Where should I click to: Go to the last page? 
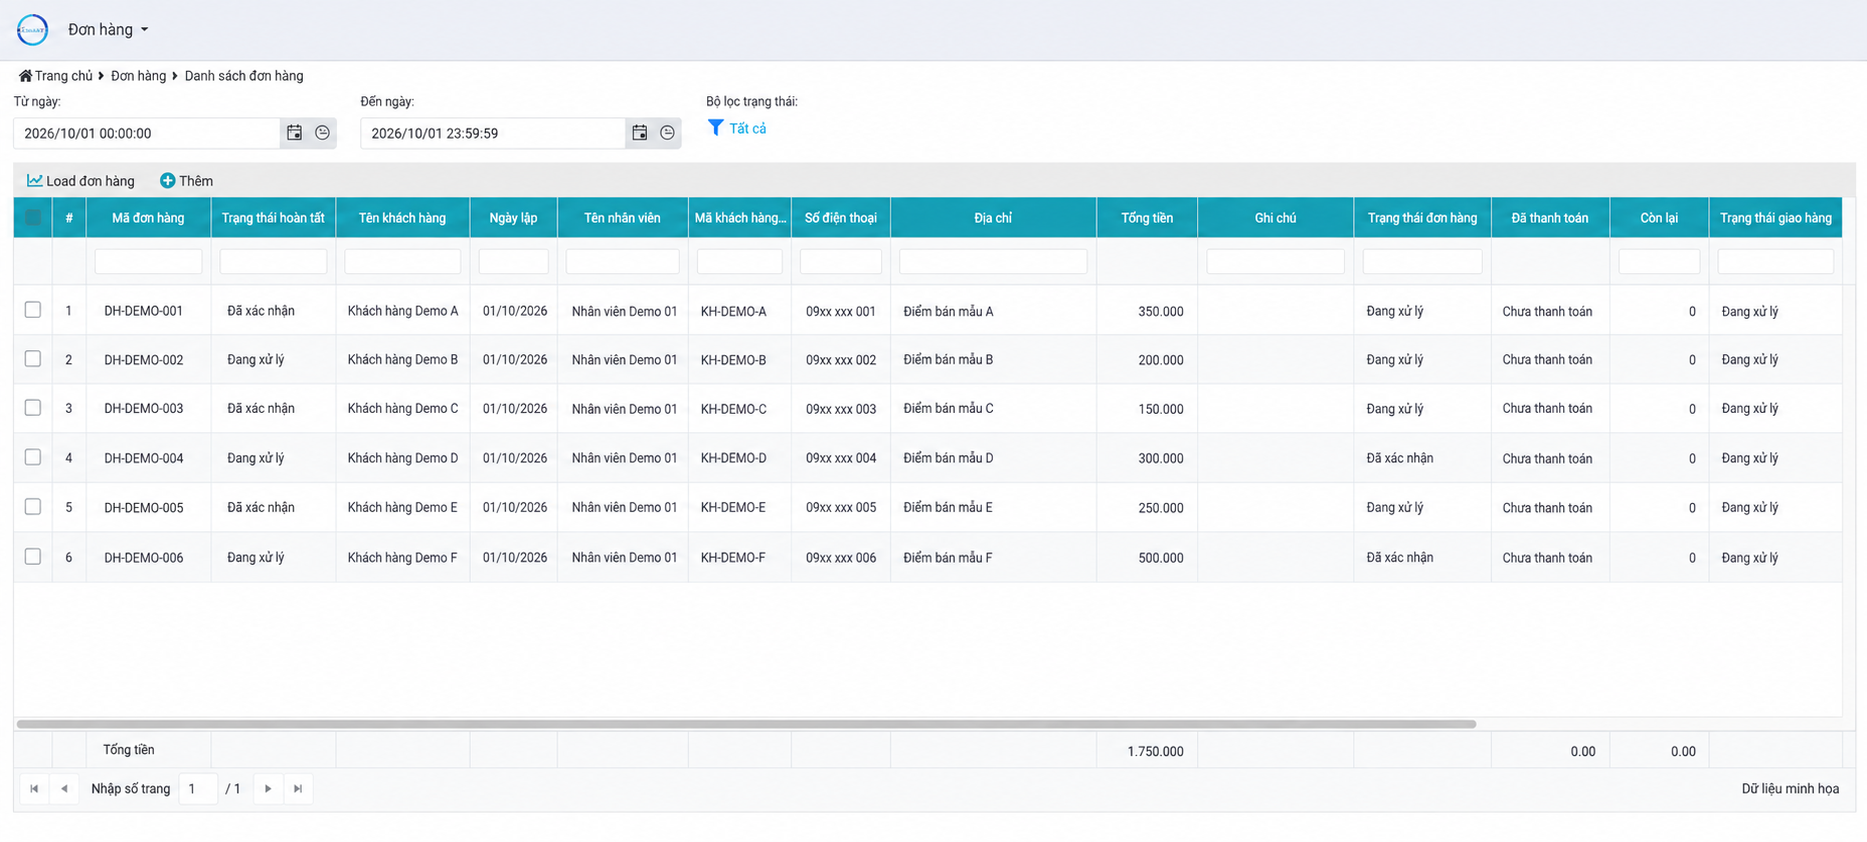[298, 789]
